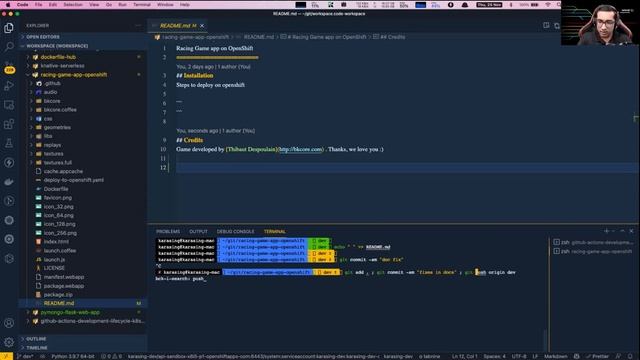The image size is (640, 360).
Task: Open the Terminal menu
Action: (142, 4)
